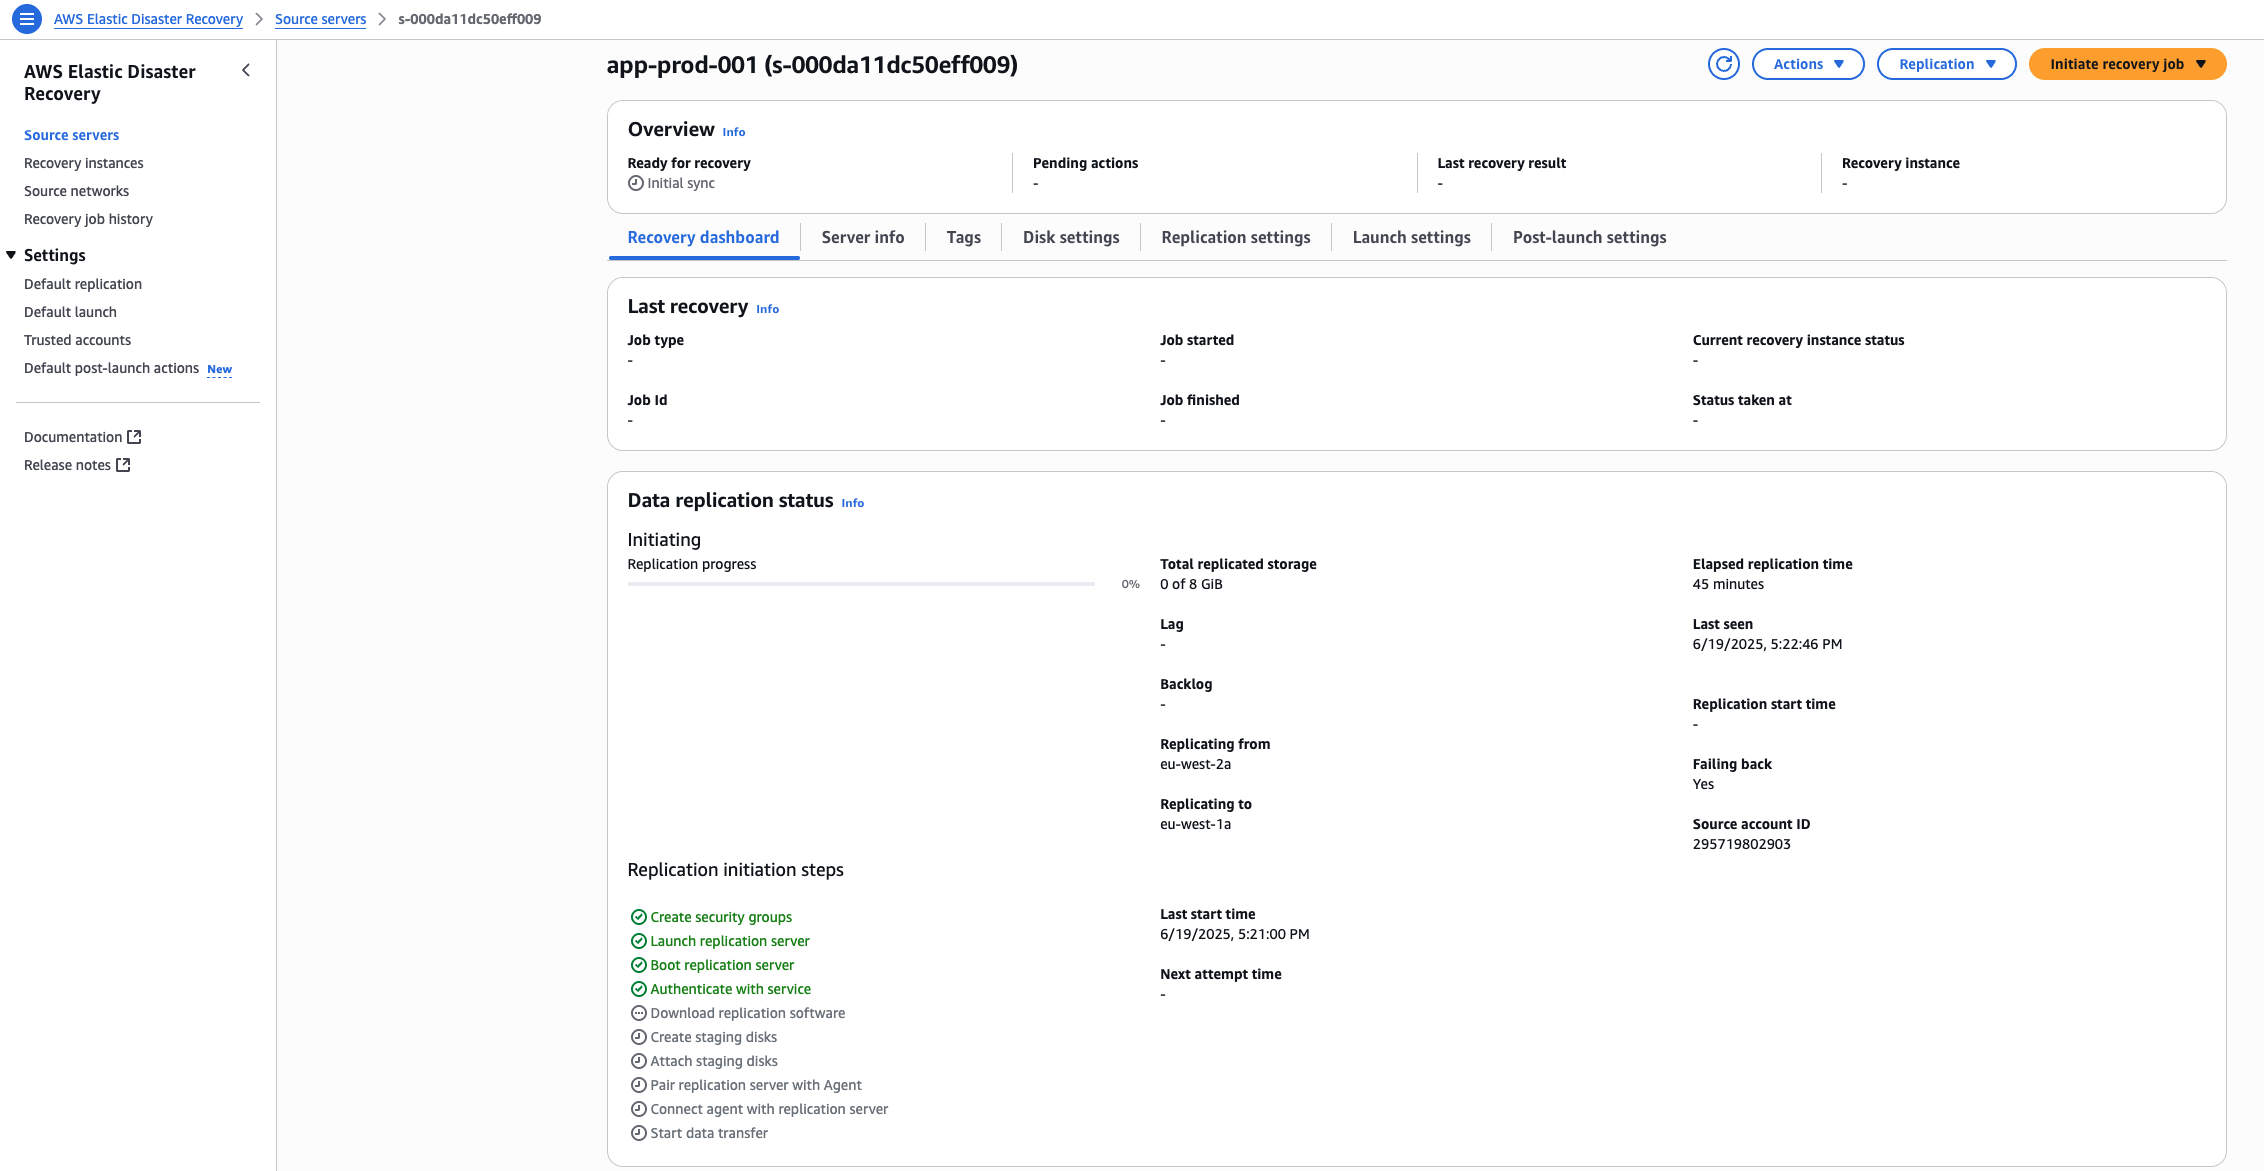Open Documentation via the external link icon

coord(134,436)
